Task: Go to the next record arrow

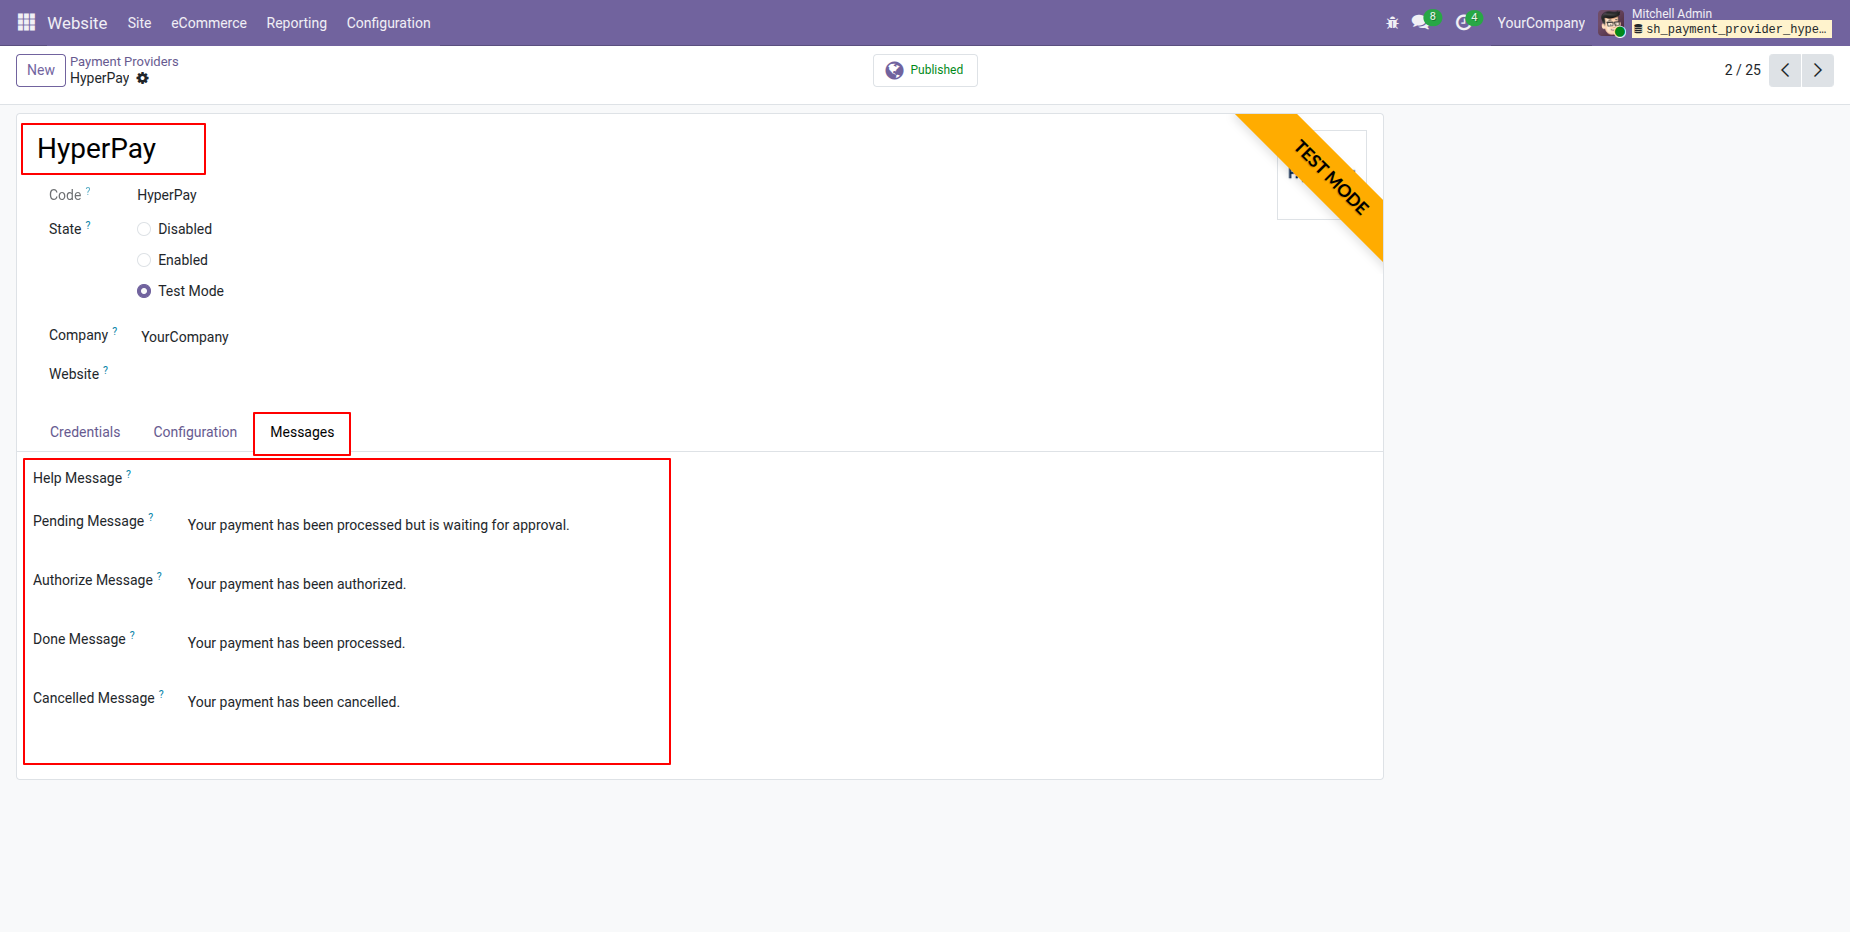Action: (1818, 70)
